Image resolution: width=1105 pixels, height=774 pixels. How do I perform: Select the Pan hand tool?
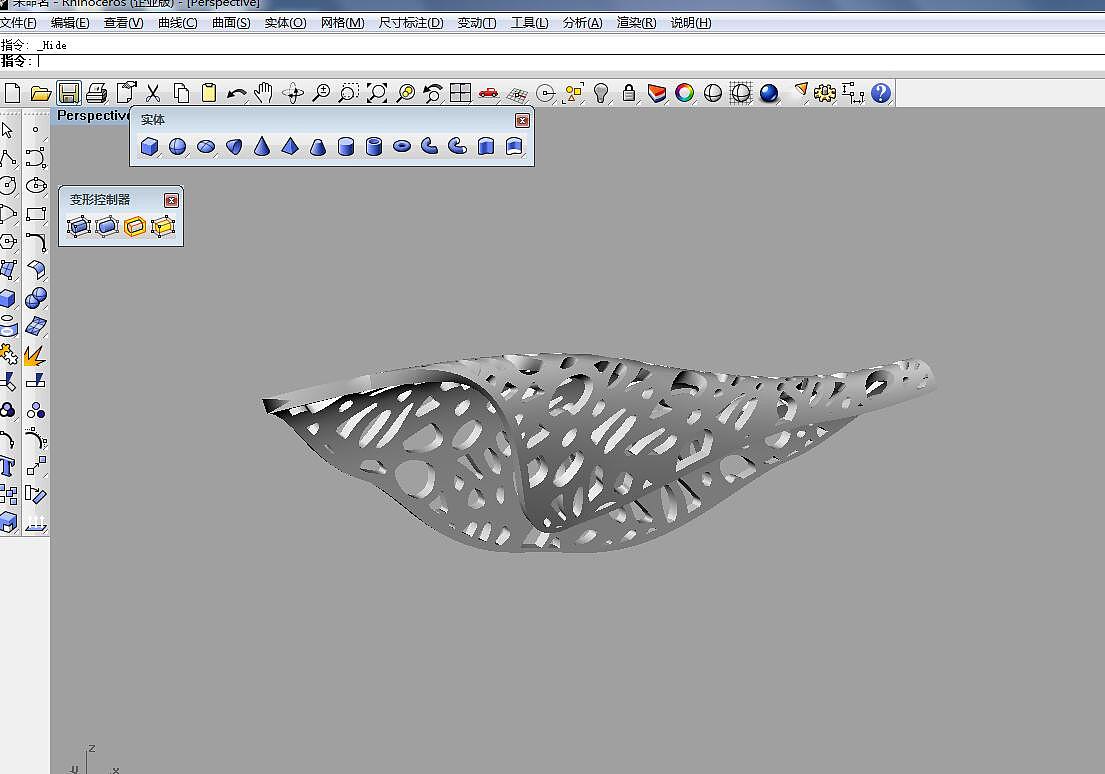264,93
